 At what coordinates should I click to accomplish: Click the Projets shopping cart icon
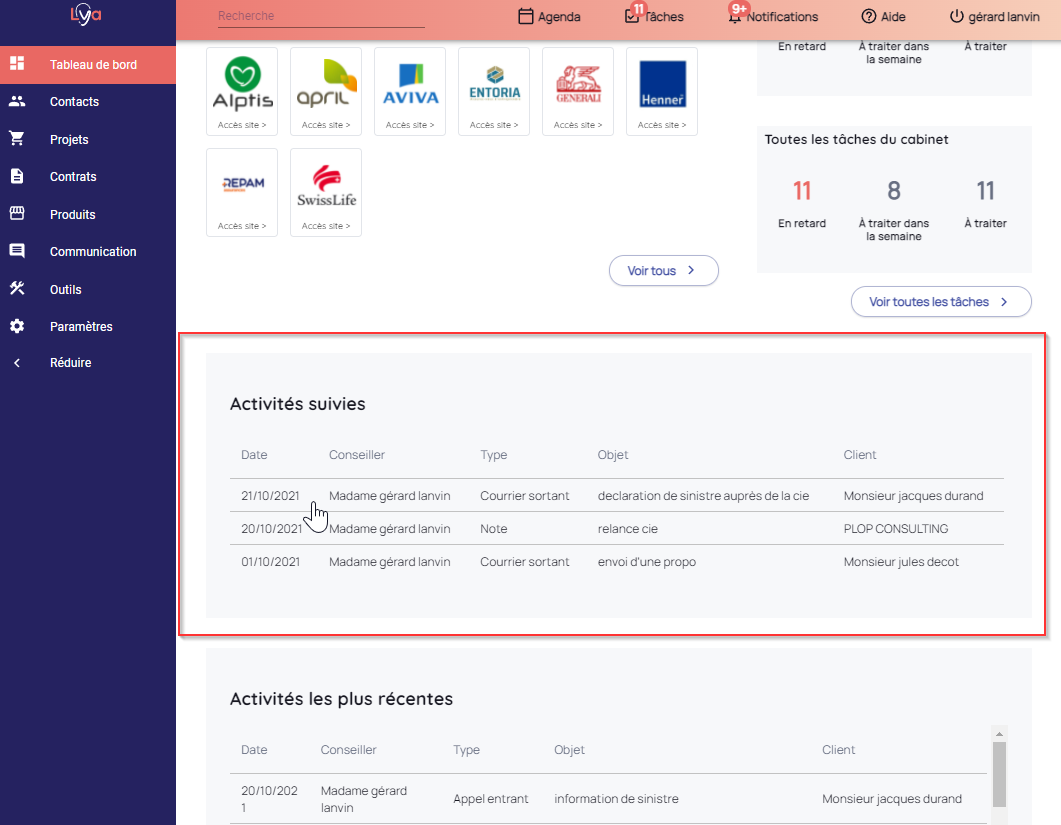click(17, 139)
